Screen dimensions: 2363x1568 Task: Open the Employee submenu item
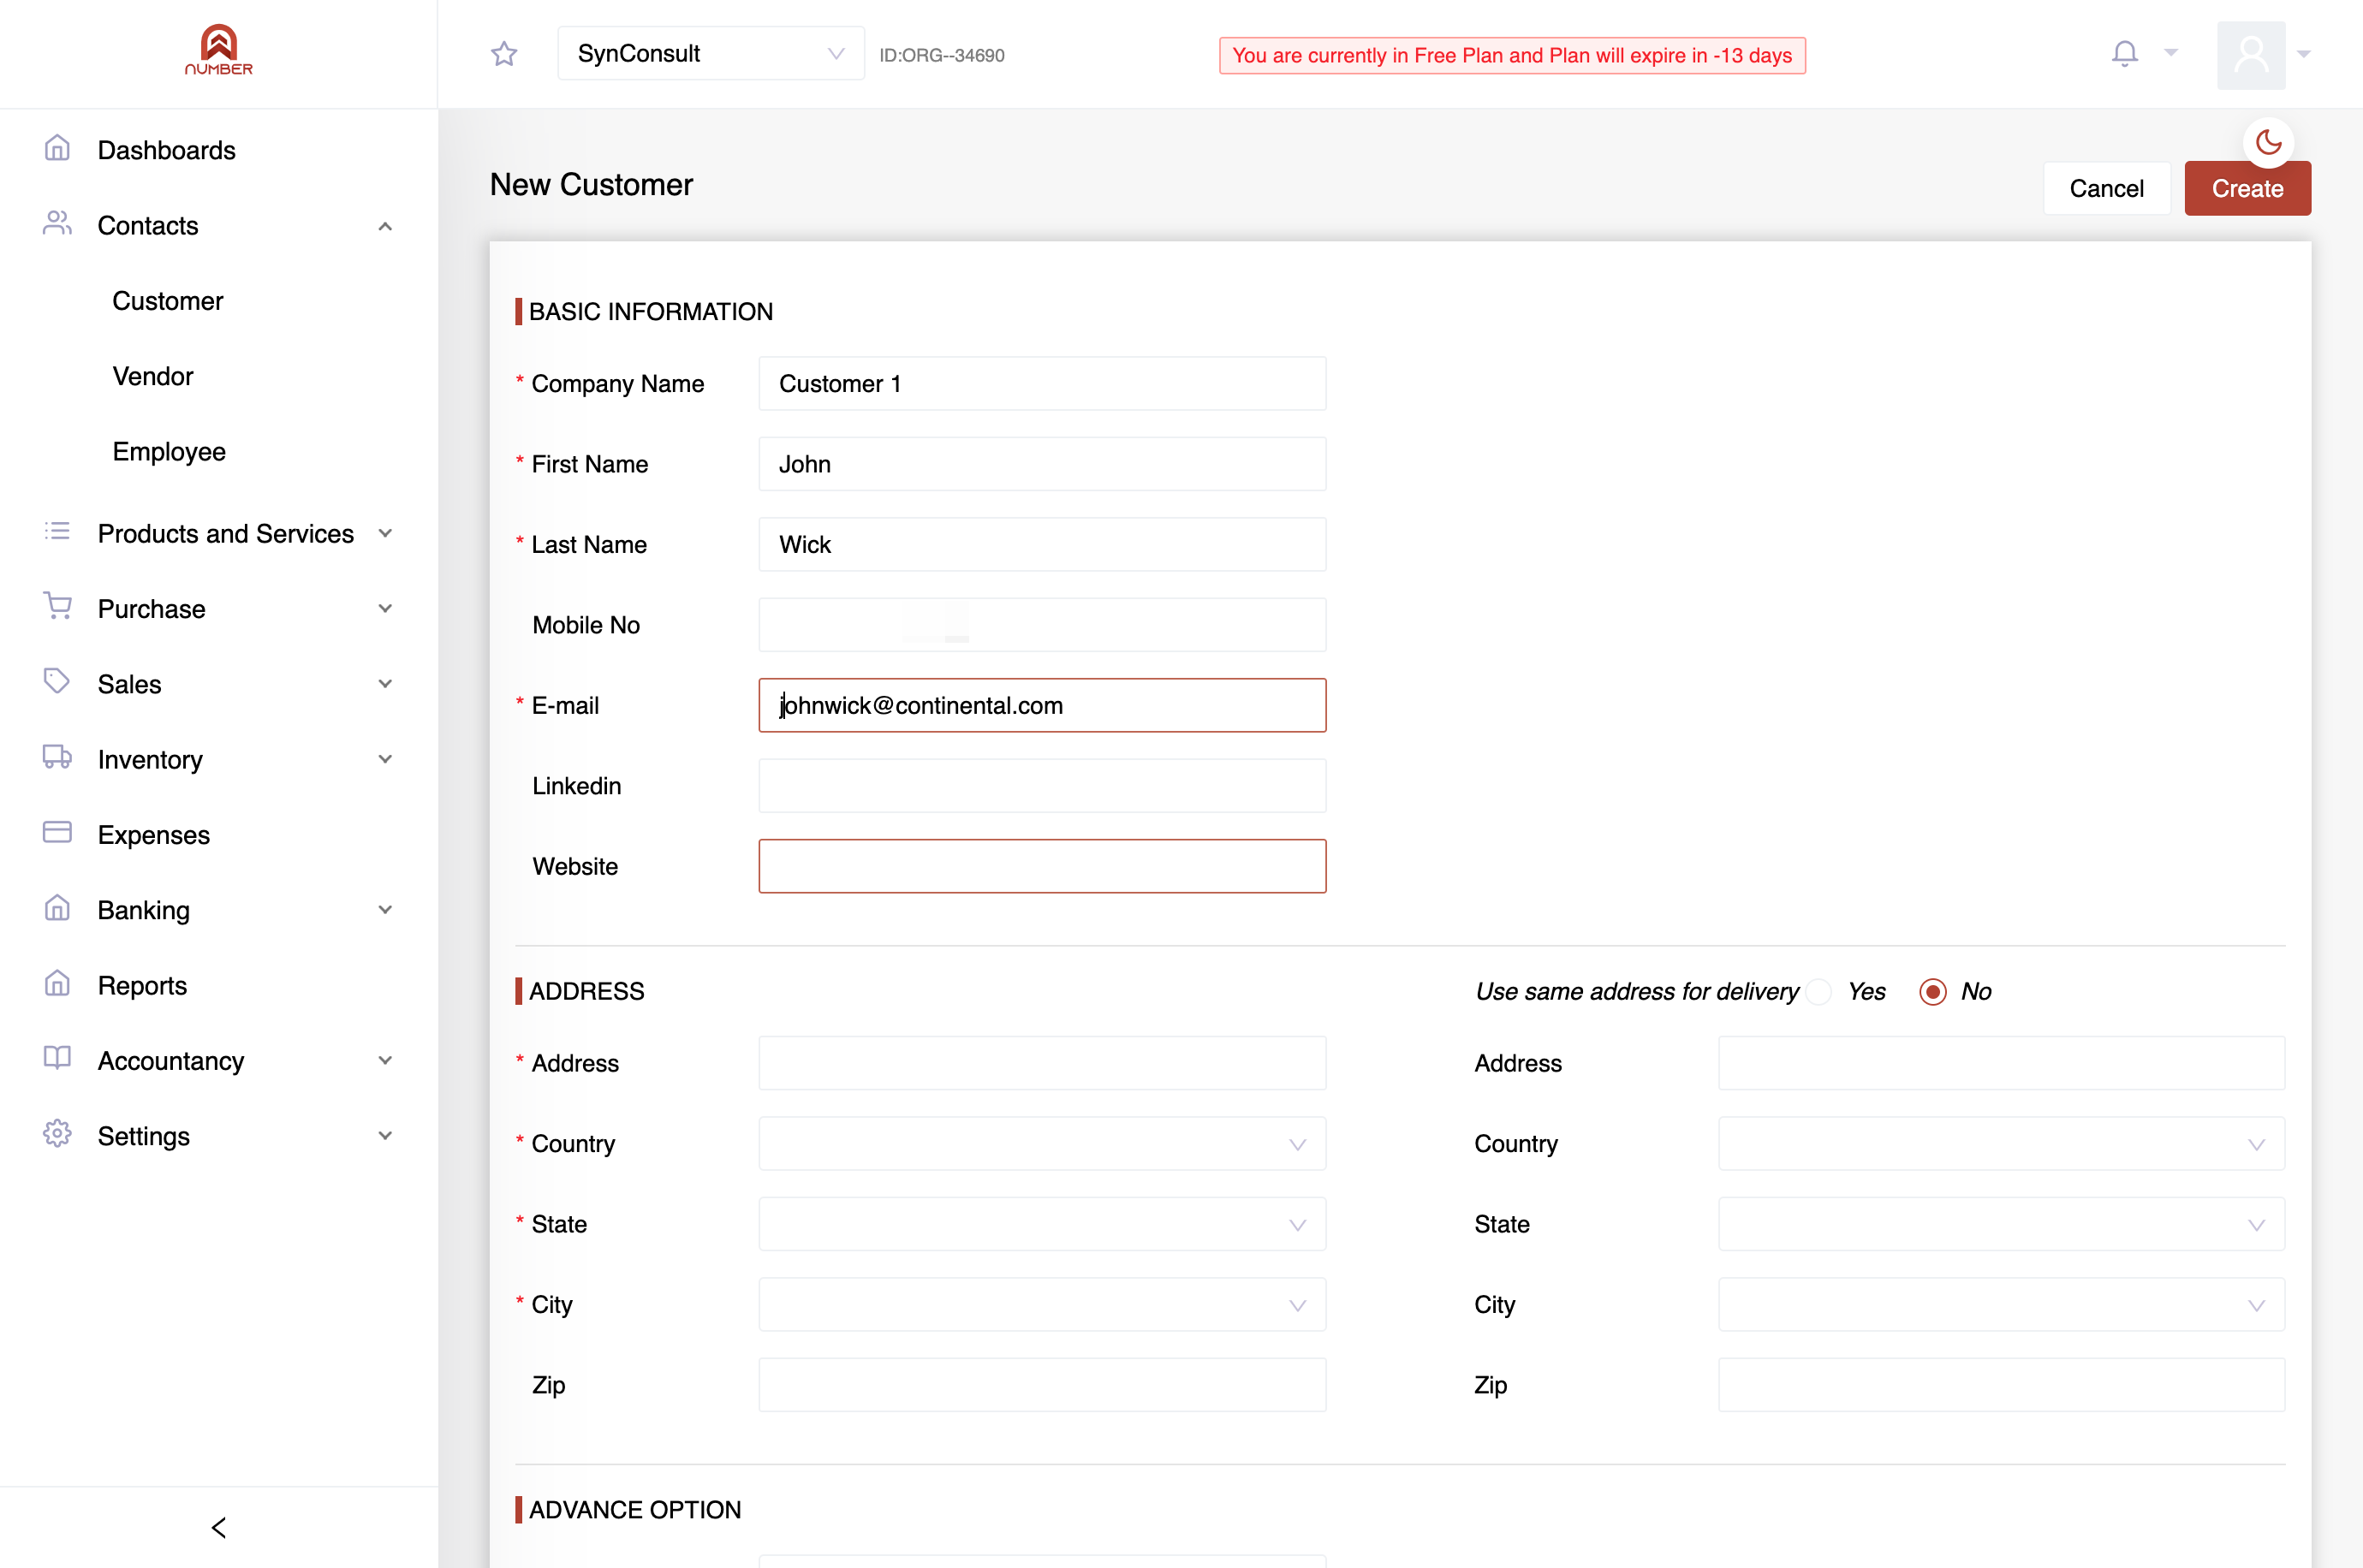pos(169,452)
